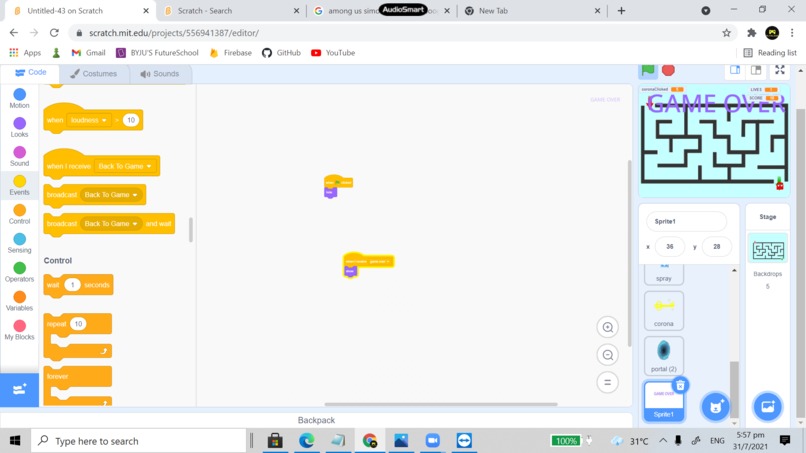The image size is (806, 453).
Task: Reload the browser page
Action: tap(54, 33)
